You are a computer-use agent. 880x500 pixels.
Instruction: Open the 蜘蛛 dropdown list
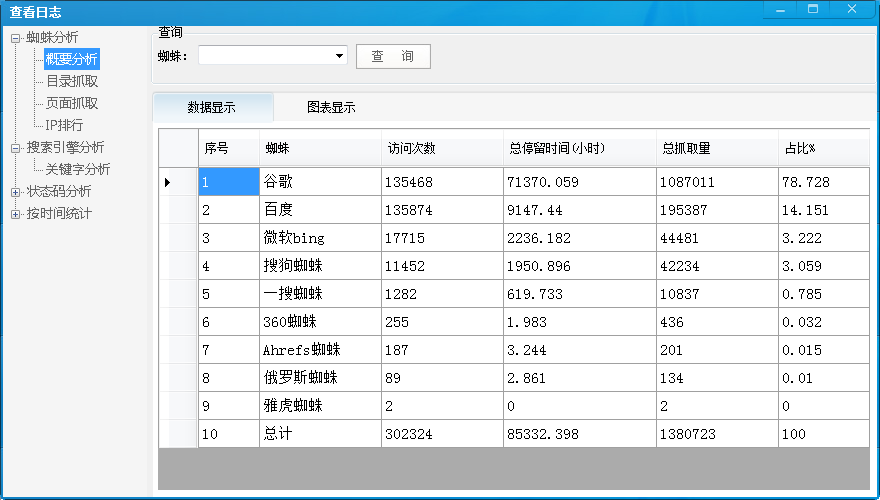click(339, 56)
